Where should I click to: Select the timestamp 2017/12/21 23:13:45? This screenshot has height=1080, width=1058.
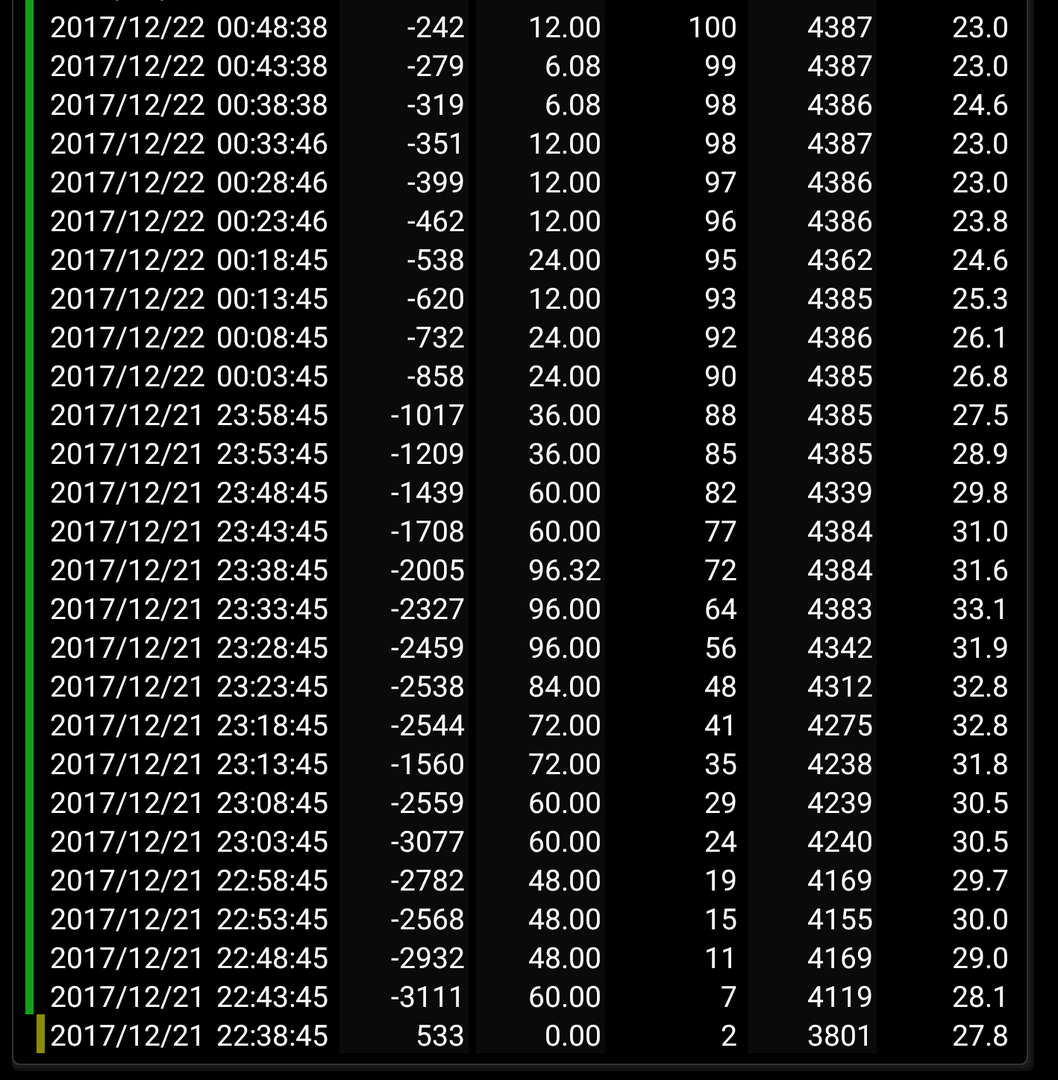189,765
